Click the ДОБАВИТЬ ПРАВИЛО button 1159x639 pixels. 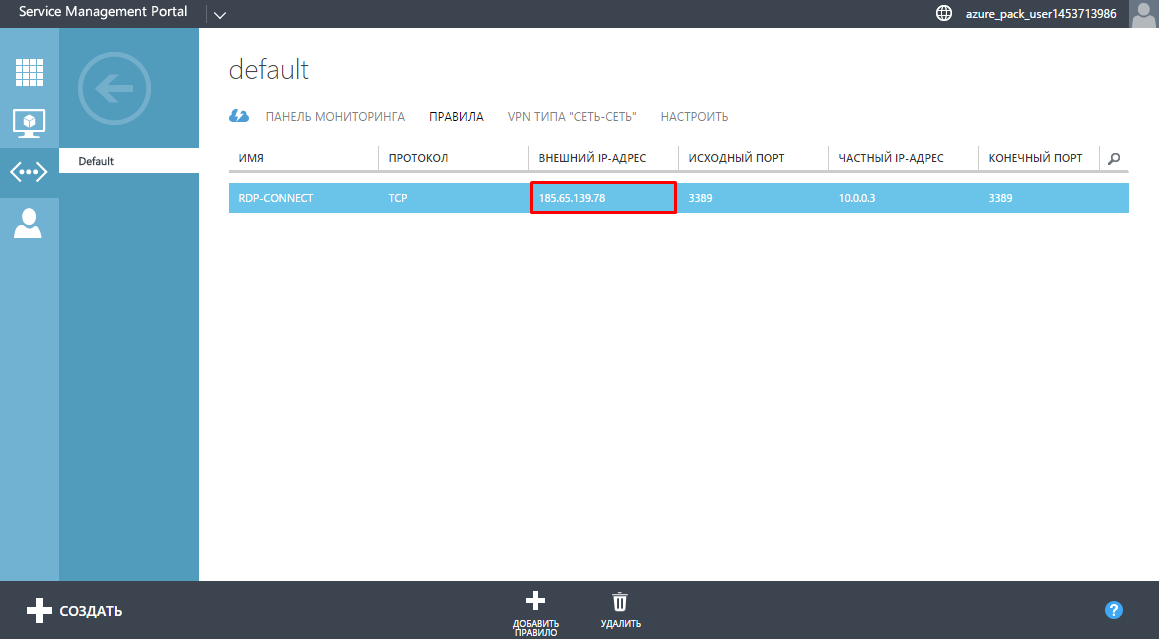(x=536, y=612)
